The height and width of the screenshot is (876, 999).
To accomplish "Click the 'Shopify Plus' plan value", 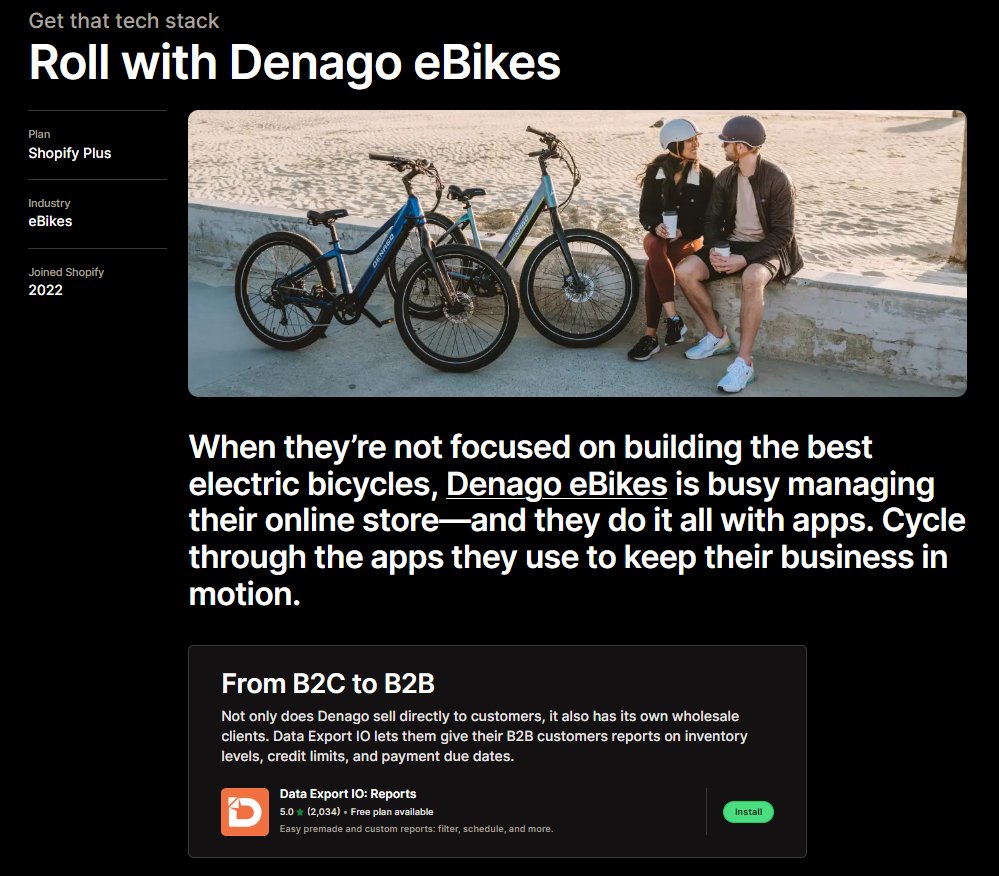I will tap(69, 153).
